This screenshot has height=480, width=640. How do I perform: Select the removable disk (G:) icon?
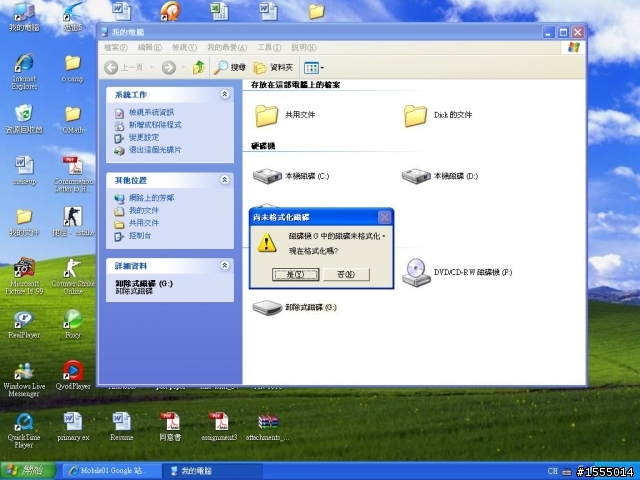tap(267, 308)
